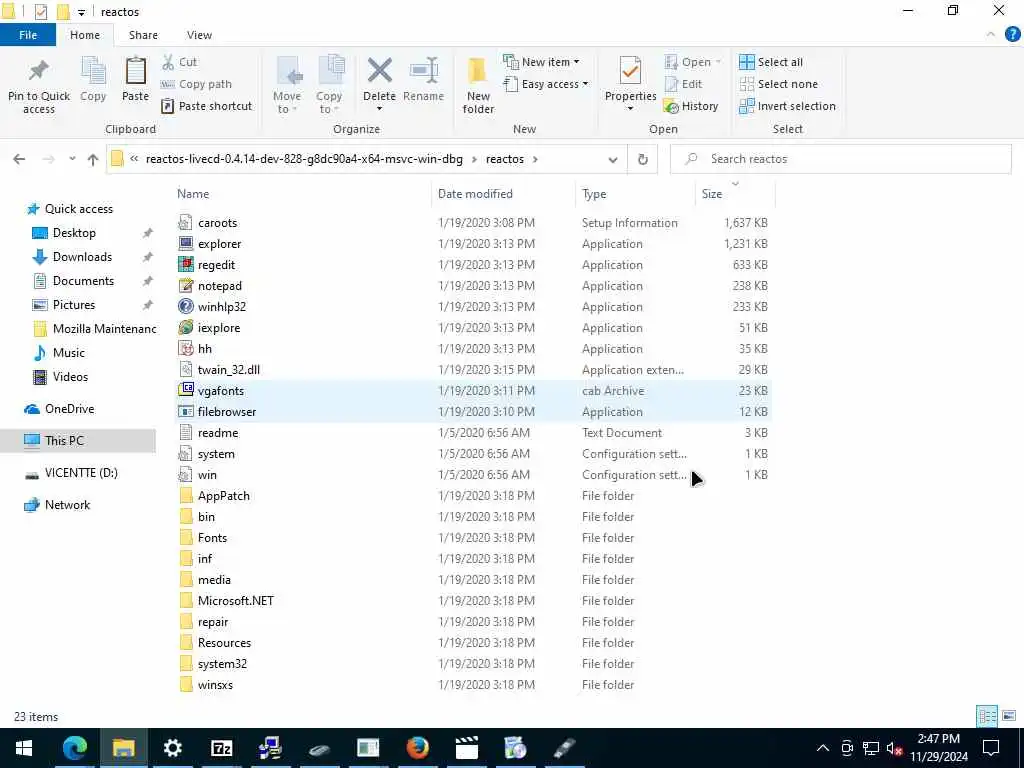Open file History

pyautogui.click(x=691, y=106)
